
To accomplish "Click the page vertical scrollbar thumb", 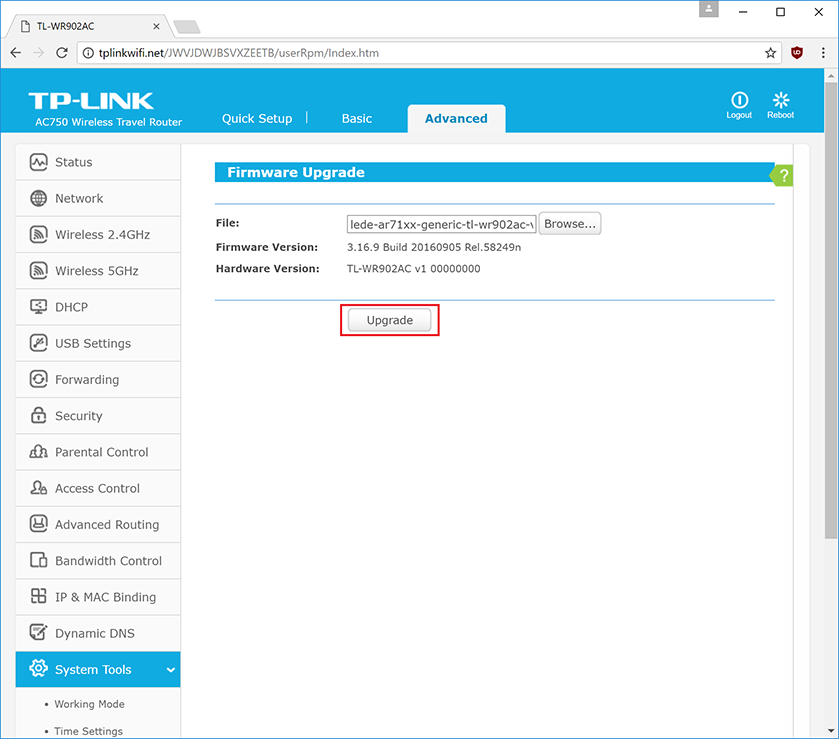I will [830, 310].
